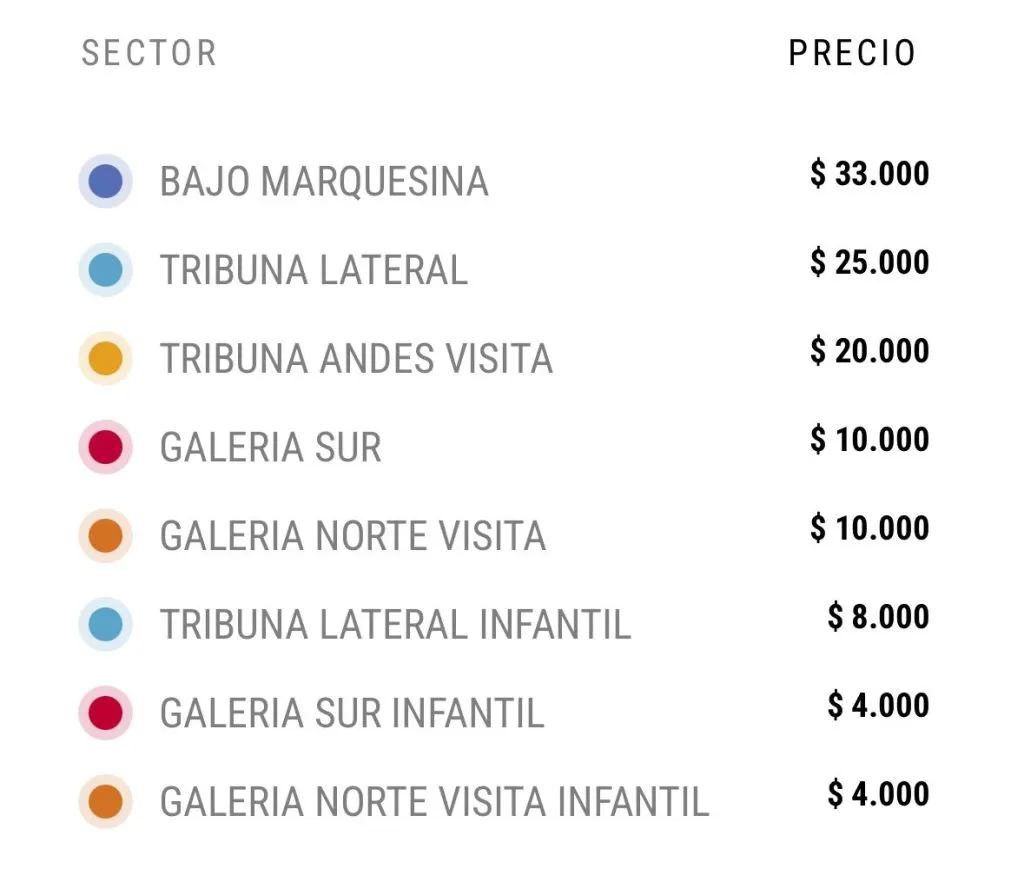Click the PRECIO column header
Screen dimensions: 1024x882
coord(852,53)
